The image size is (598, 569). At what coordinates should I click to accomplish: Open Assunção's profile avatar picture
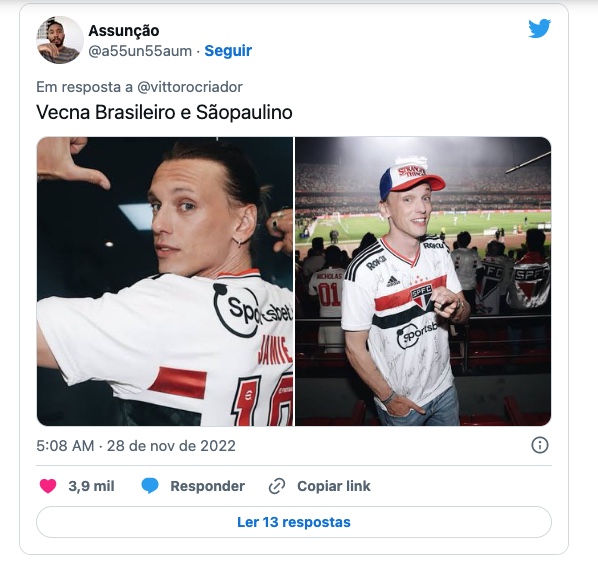[60, 40]
